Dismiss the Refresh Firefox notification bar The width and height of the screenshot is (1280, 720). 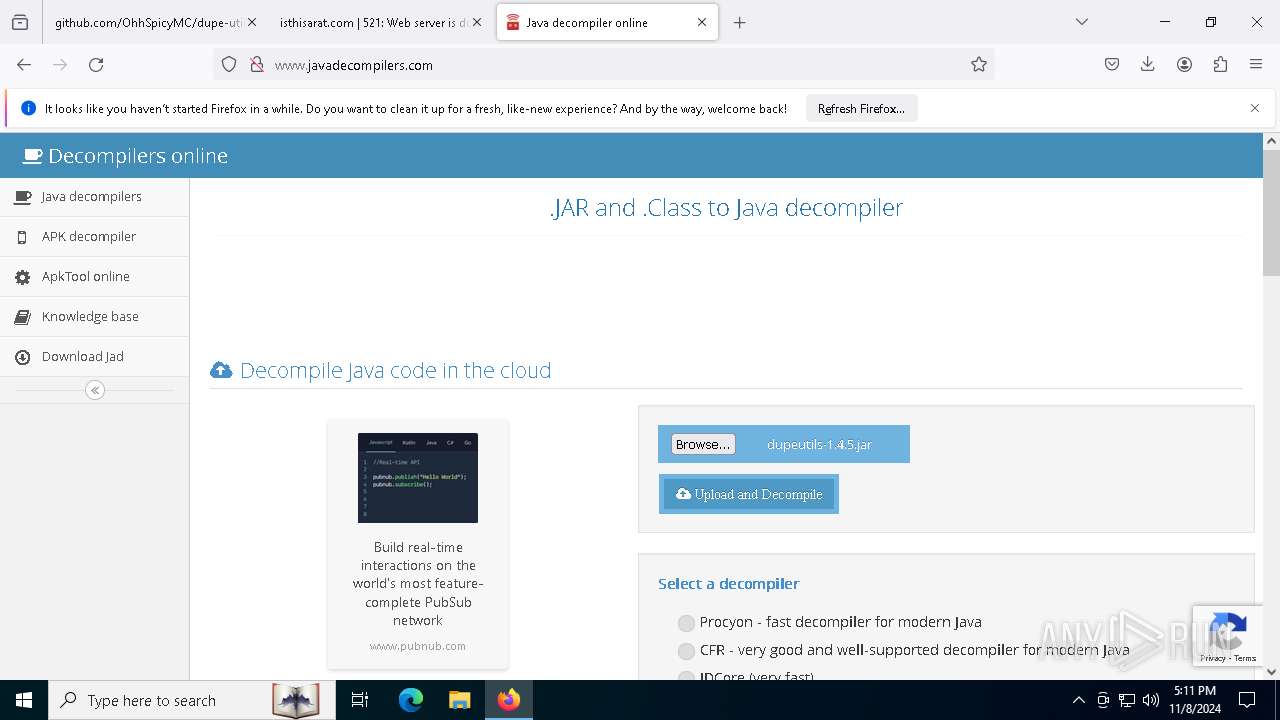[1255, 108]
